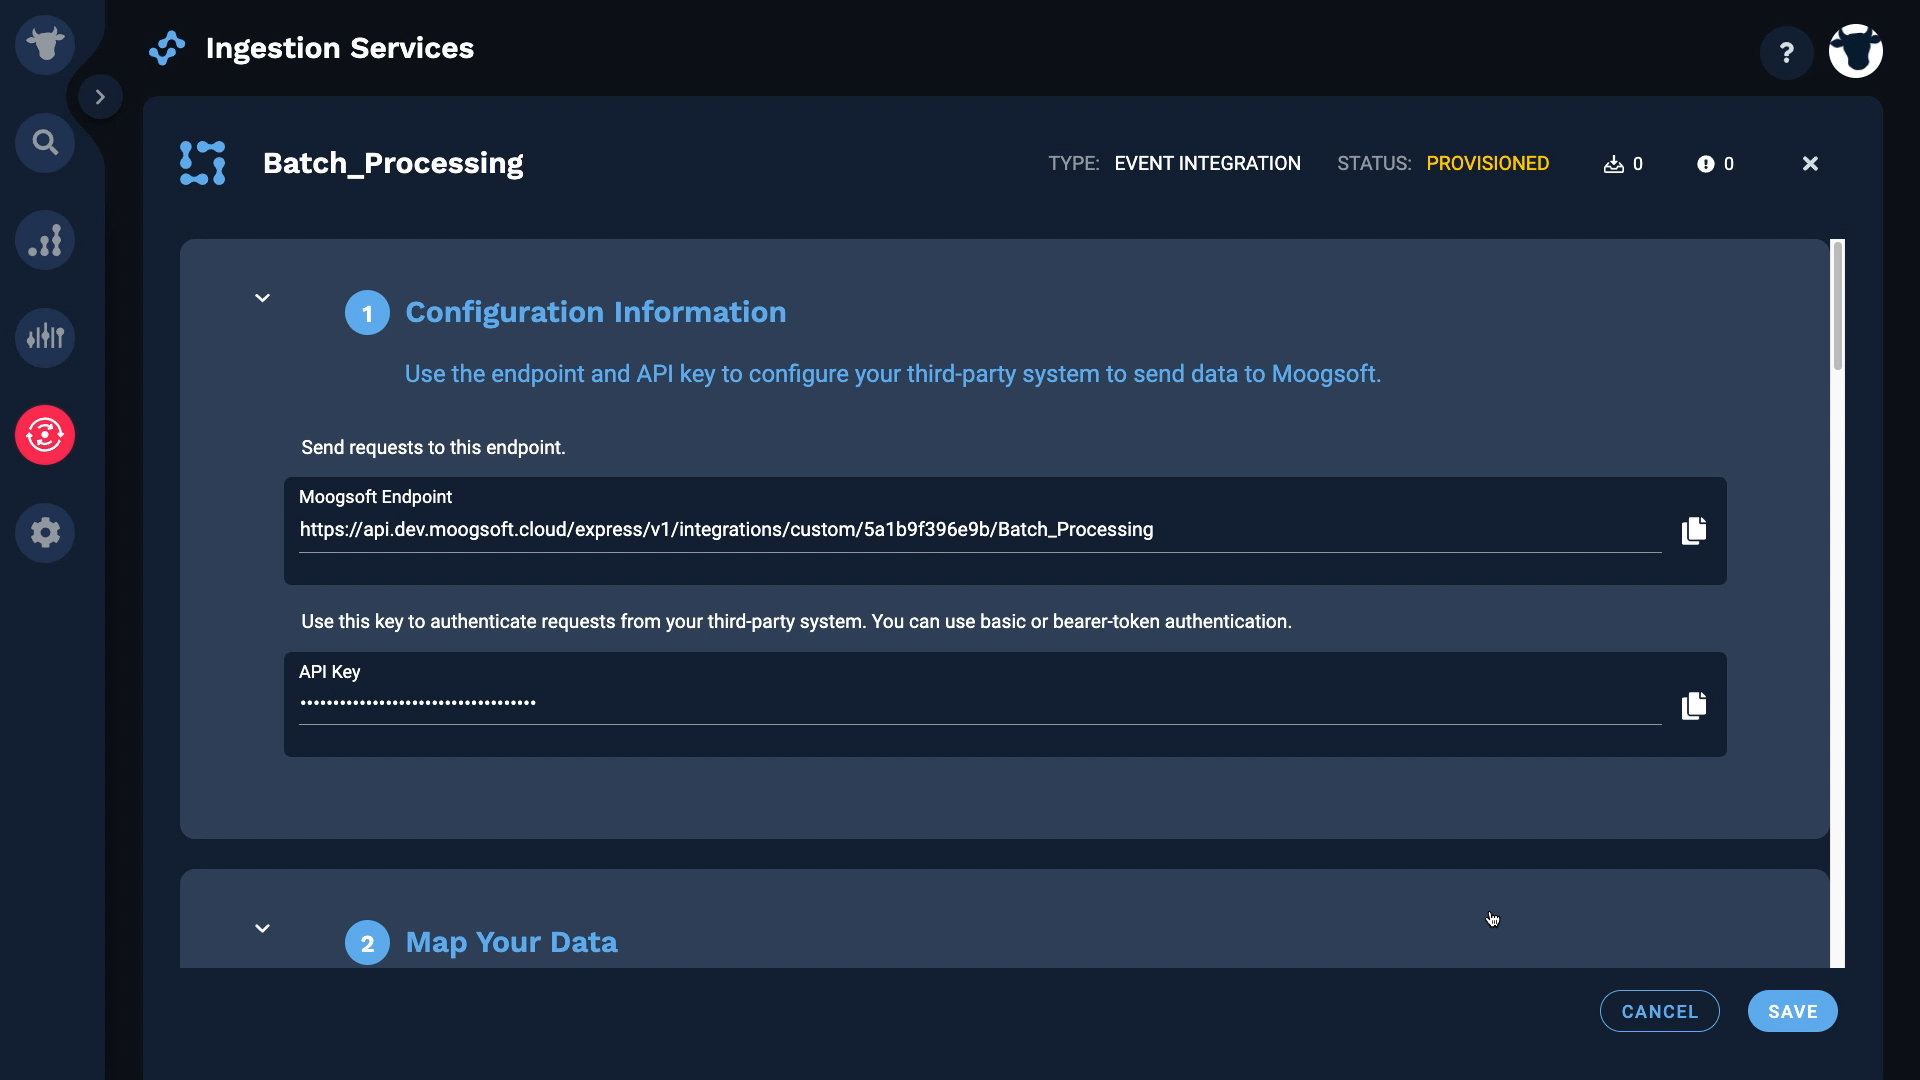Click the PROVISIONED status label
The image size is (1920, 1080).
tap(1488, 164)
